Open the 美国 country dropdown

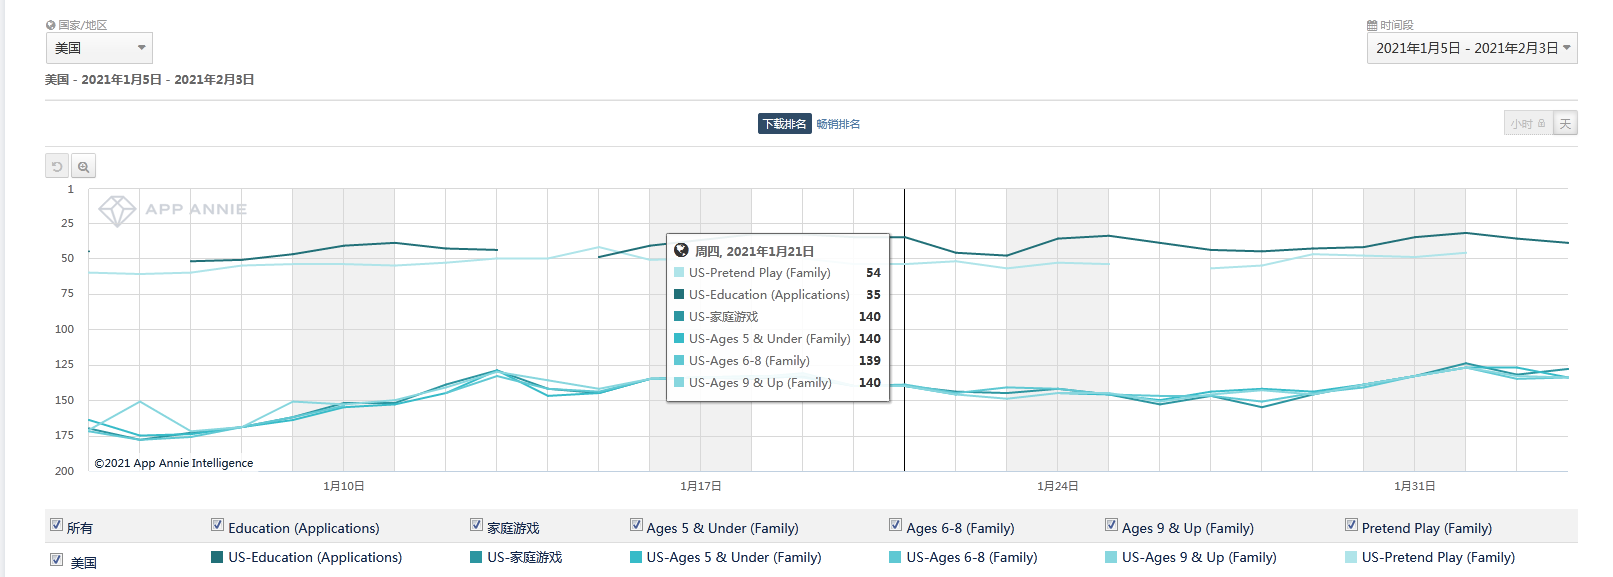click(x=99, y=48)
